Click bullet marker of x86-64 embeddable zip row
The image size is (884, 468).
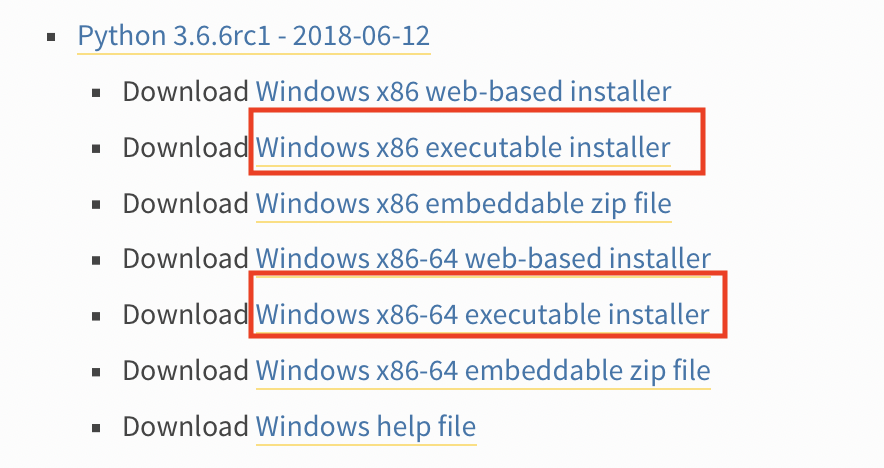click(x=96, y=372)
